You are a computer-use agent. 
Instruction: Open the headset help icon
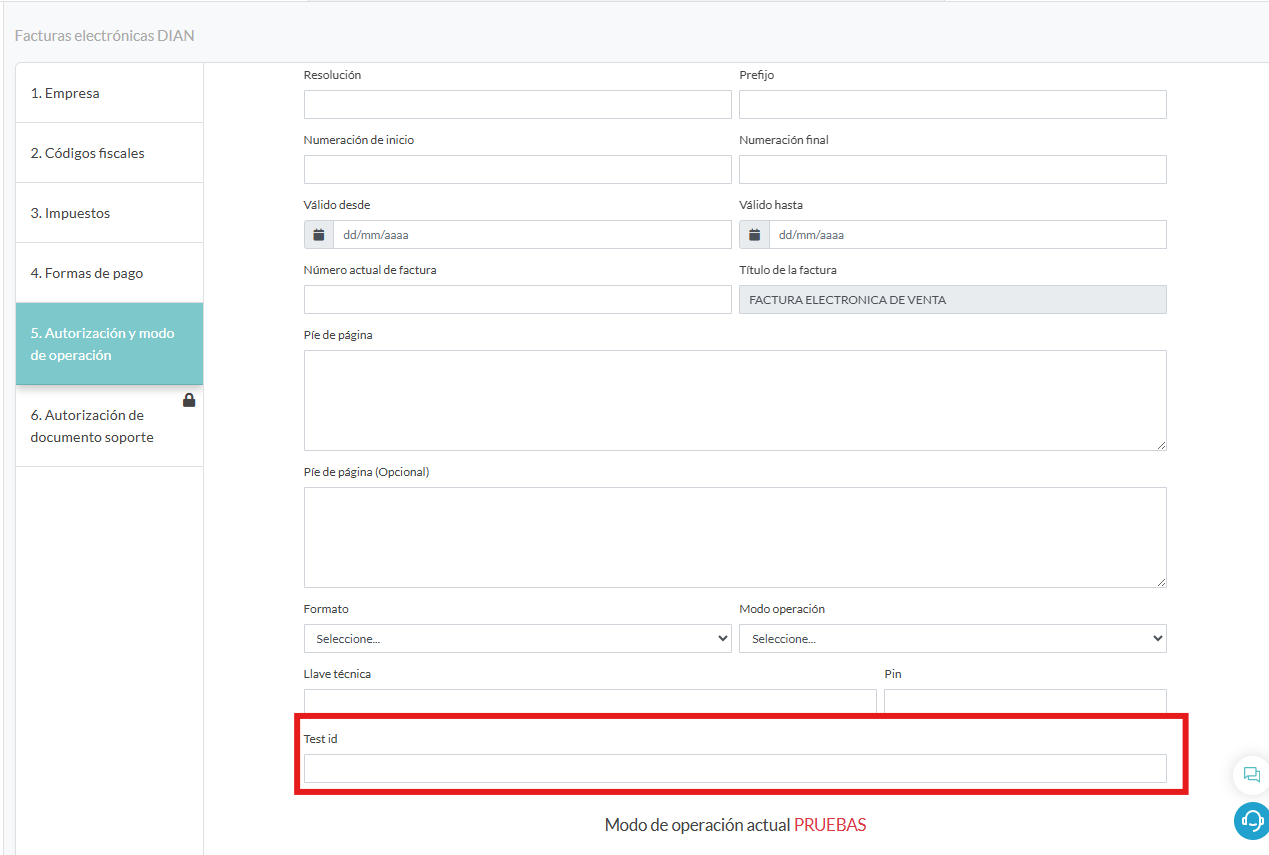tap(1252, 821)
